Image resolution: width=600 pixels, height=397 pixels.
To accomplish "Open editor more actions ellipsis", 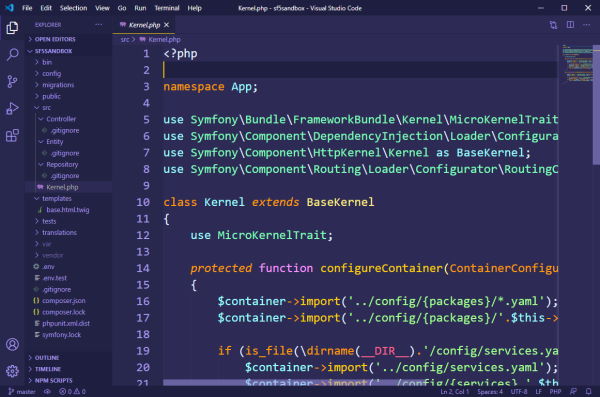I will pyautogui.click(x=586, y=25).
